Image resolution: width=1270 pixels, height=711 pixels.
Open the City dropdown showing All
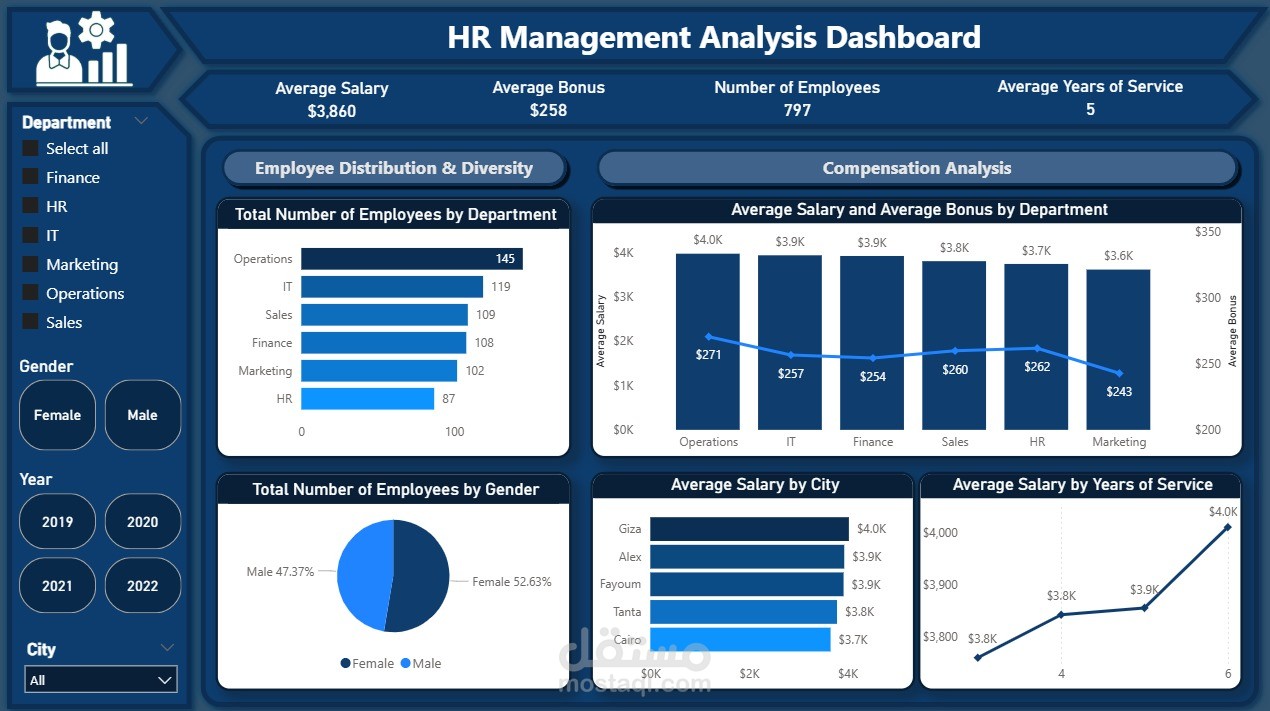coord(101,679)
